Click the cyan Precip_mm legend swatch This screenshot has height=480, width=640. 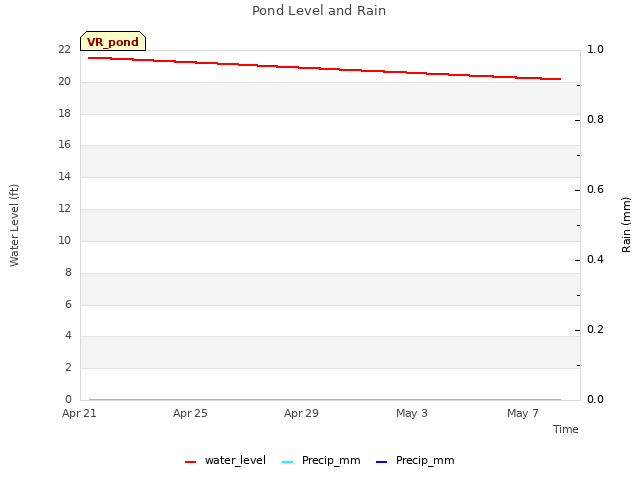pyautogui.click(x=288, y=462)
